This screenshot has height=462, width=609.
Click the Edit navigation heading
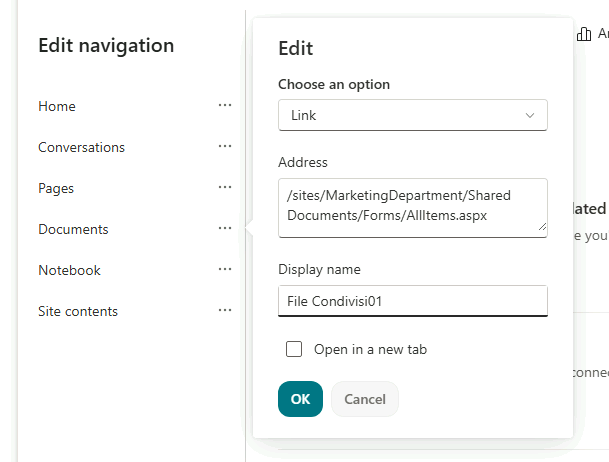pos(106,46)
